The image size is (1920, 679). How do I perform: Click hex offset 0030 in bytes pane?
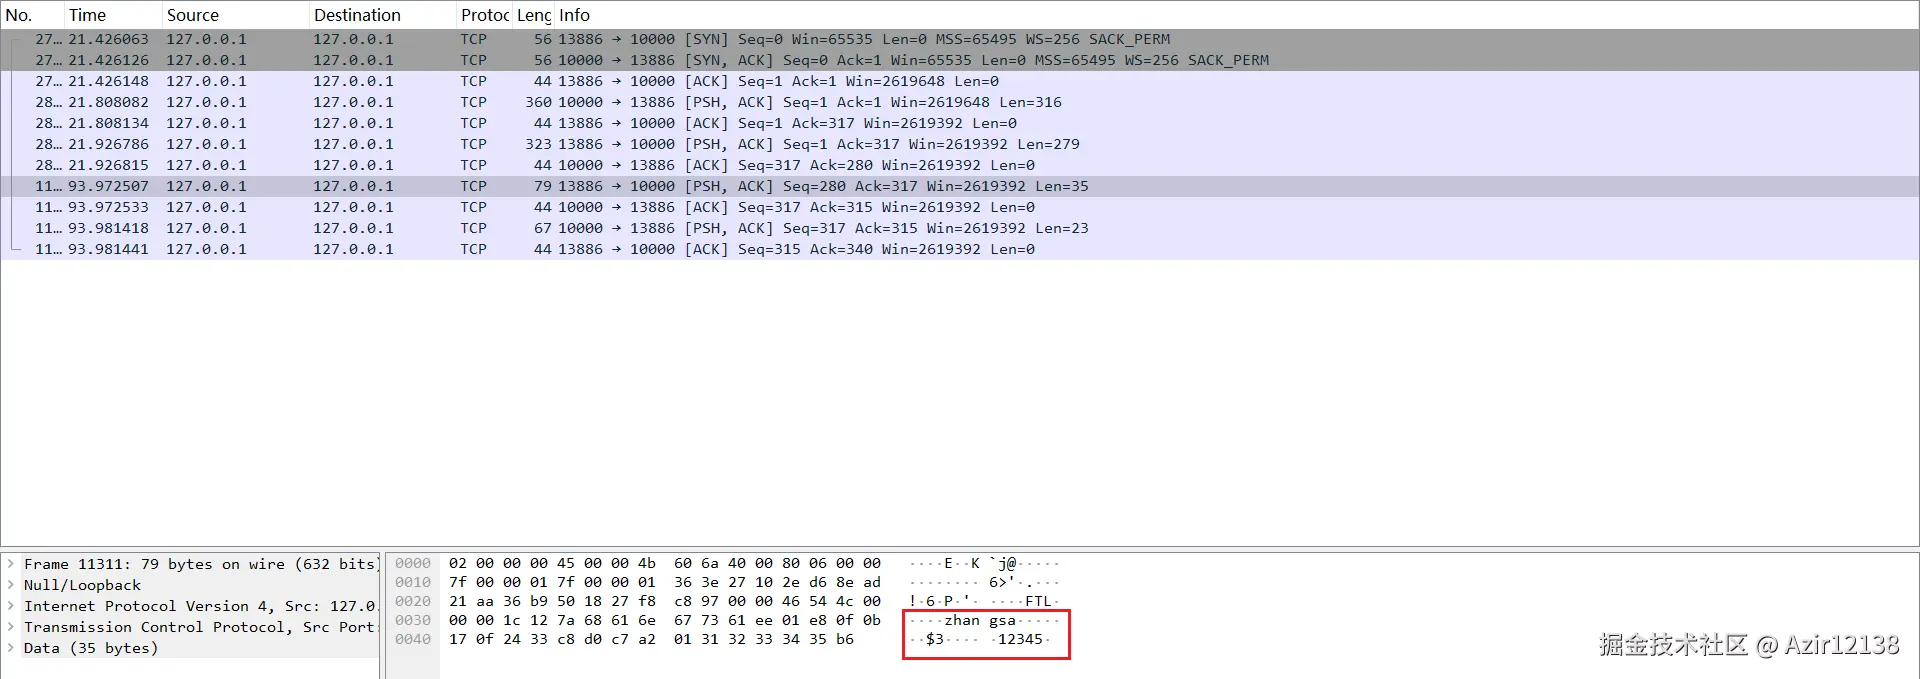[x=413, y=620]
